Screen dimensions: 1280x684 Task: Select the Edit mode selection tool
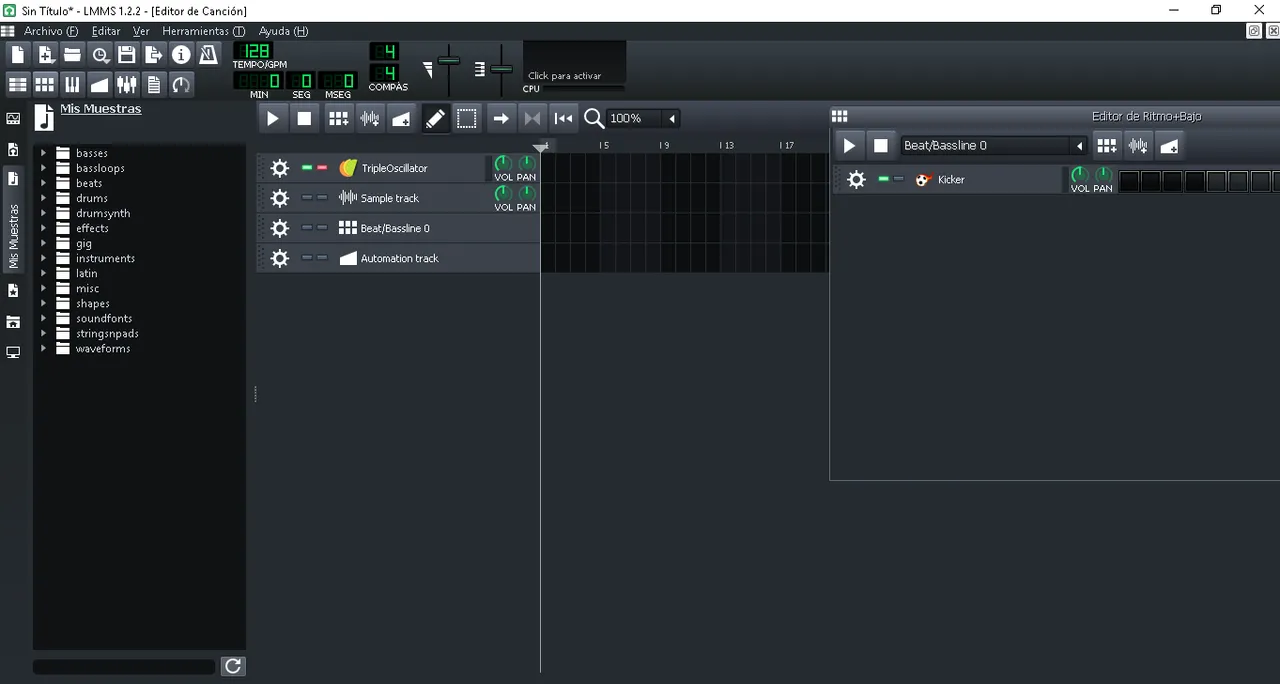pos(467,118)
